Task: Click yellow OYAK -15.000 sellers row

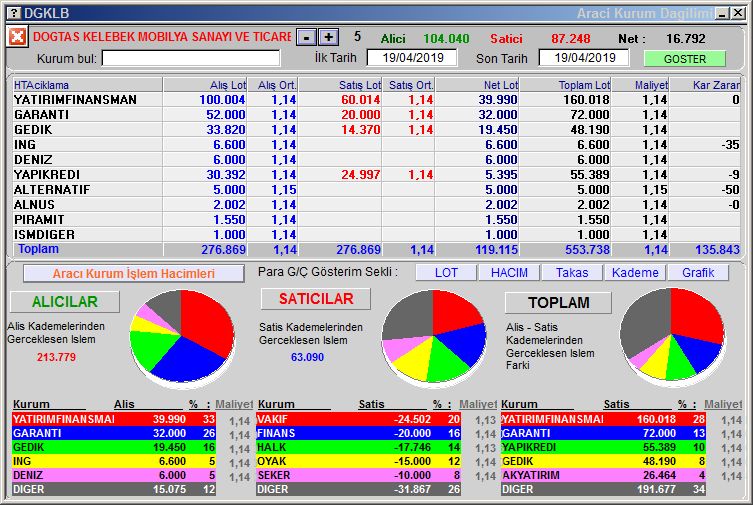Action: 358,461
